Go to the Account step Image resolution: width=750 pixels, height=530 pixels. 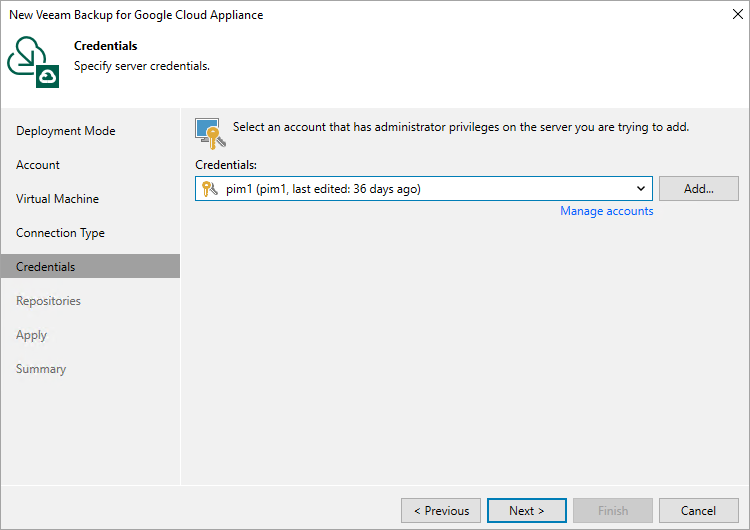click(38, 165)
